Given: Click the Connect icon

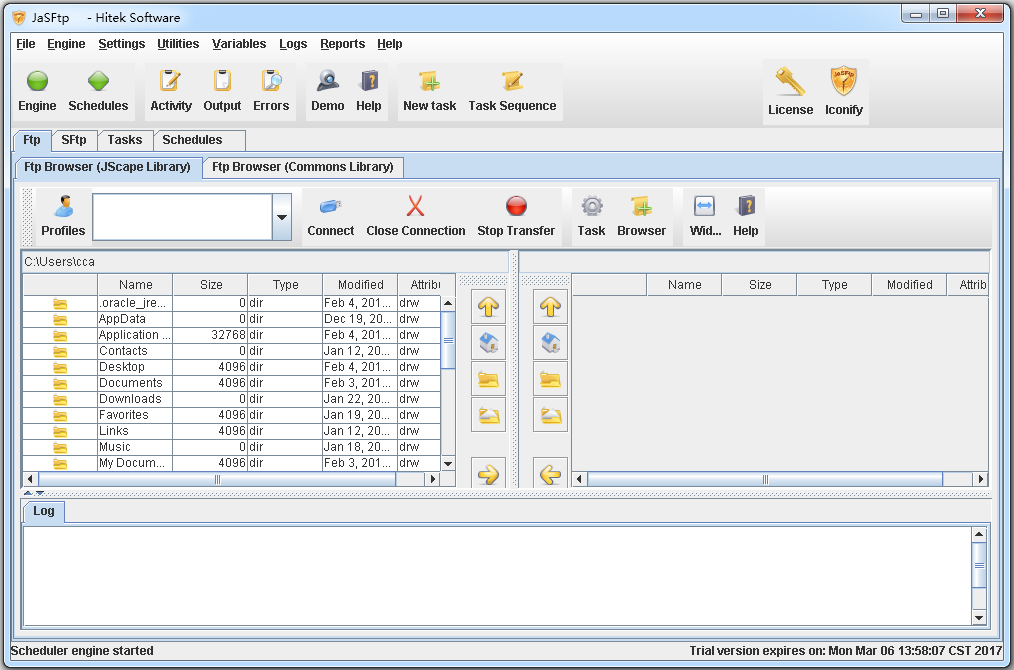Looking at the screenshot, I should pyautogui.click(x=330, y=216).
